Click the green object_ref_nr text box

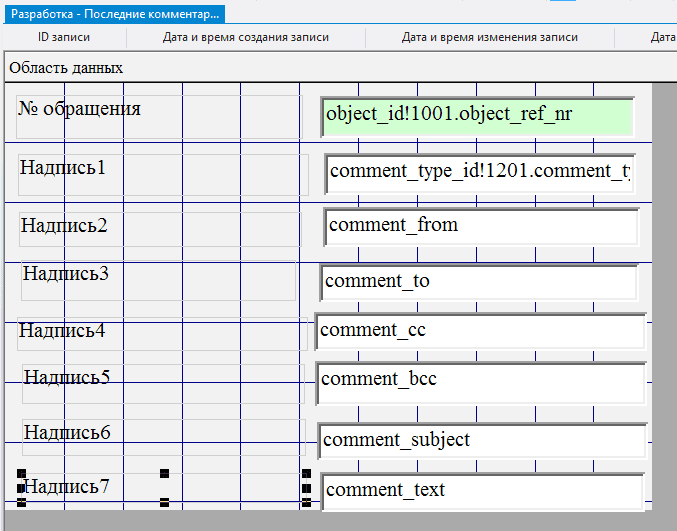(x=478, y=115)
